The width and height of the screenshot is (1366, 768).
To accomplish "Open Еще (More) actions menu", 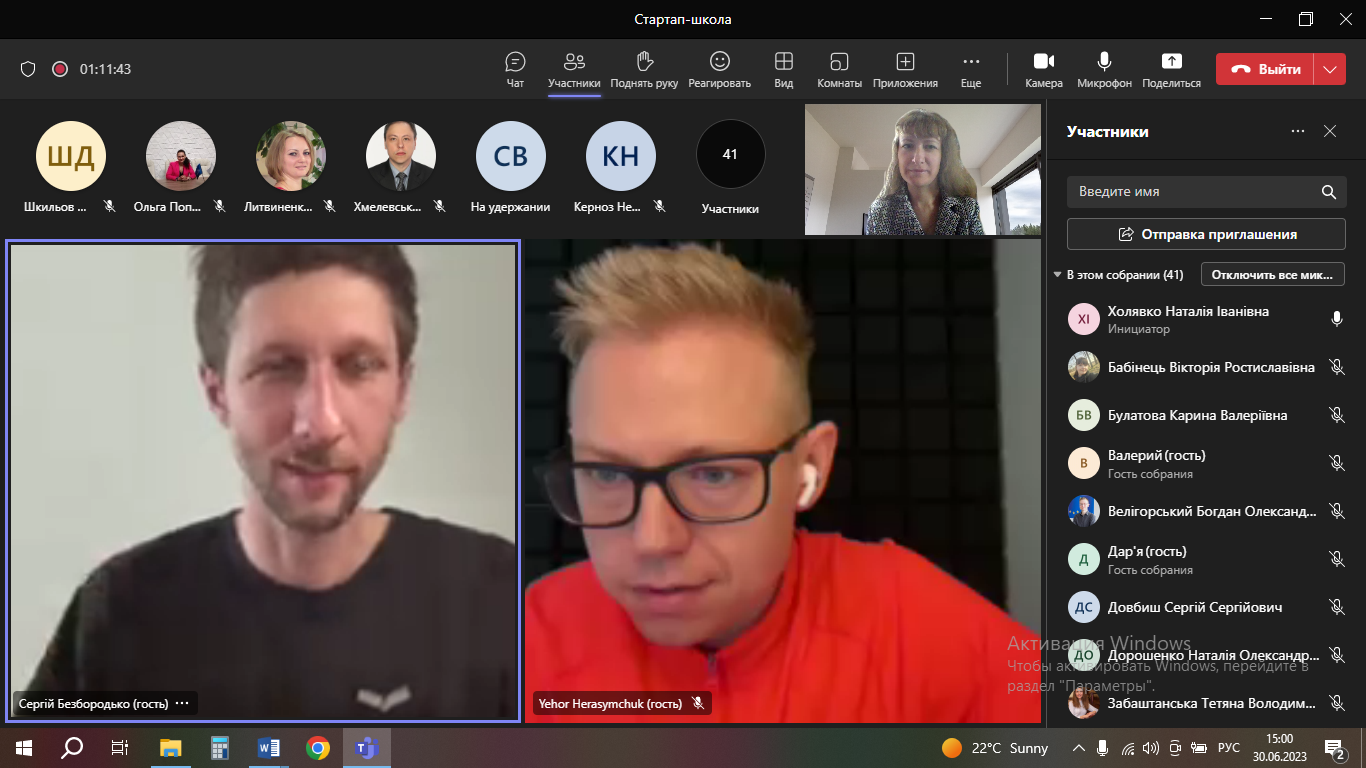I will (x=970, y=62).
